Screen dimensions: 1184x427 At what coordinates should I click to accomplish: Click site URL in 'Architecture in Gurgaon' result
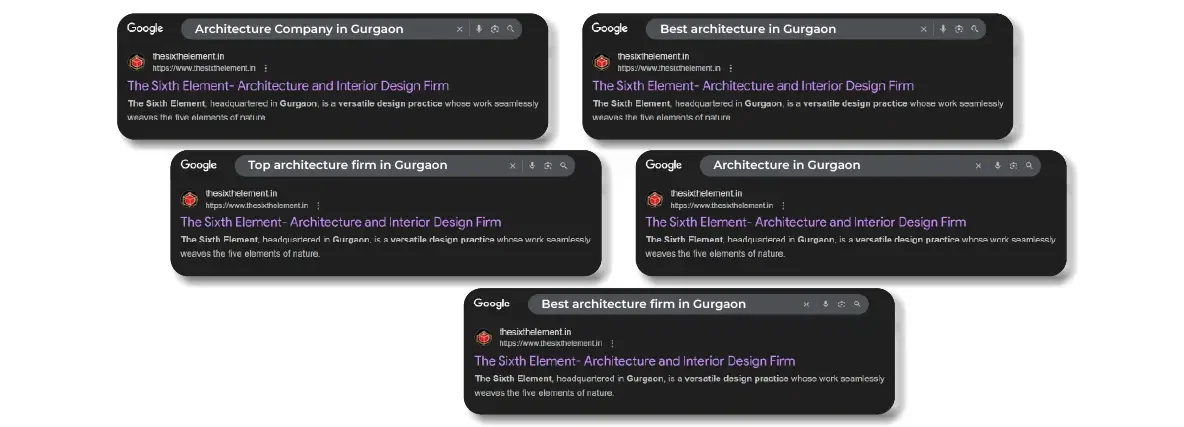pyautogui.click(x=722, y=206)
